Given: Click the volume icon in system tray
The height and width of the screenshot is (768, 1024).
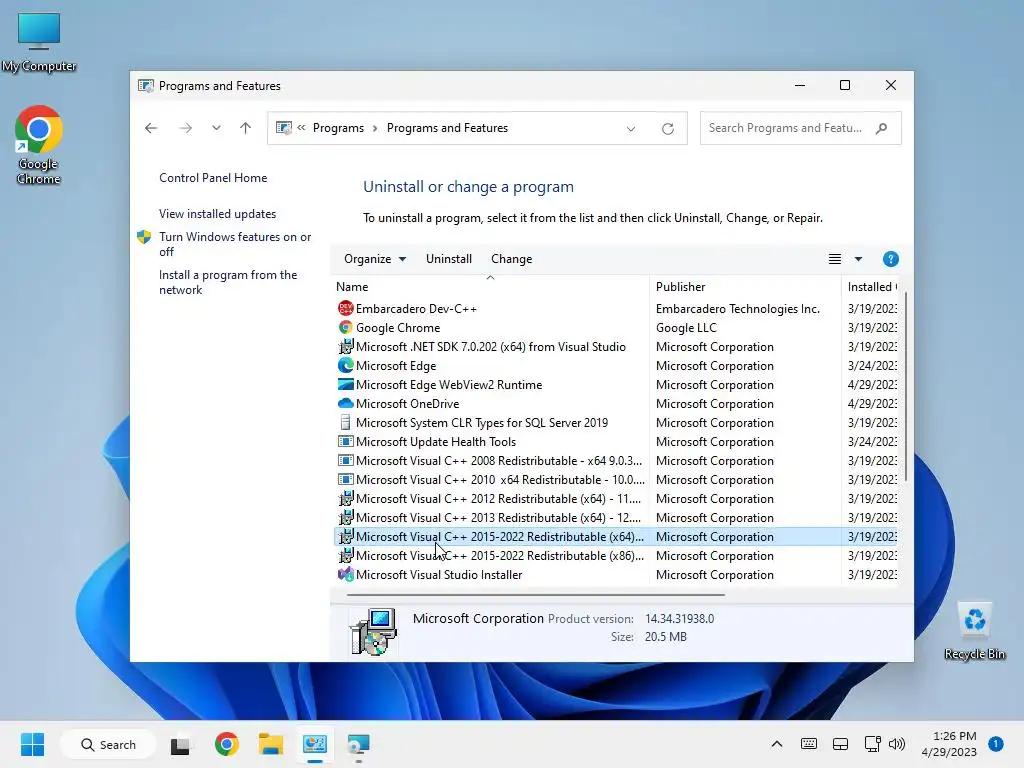Looking at the screenshot, I should (897, 744).
